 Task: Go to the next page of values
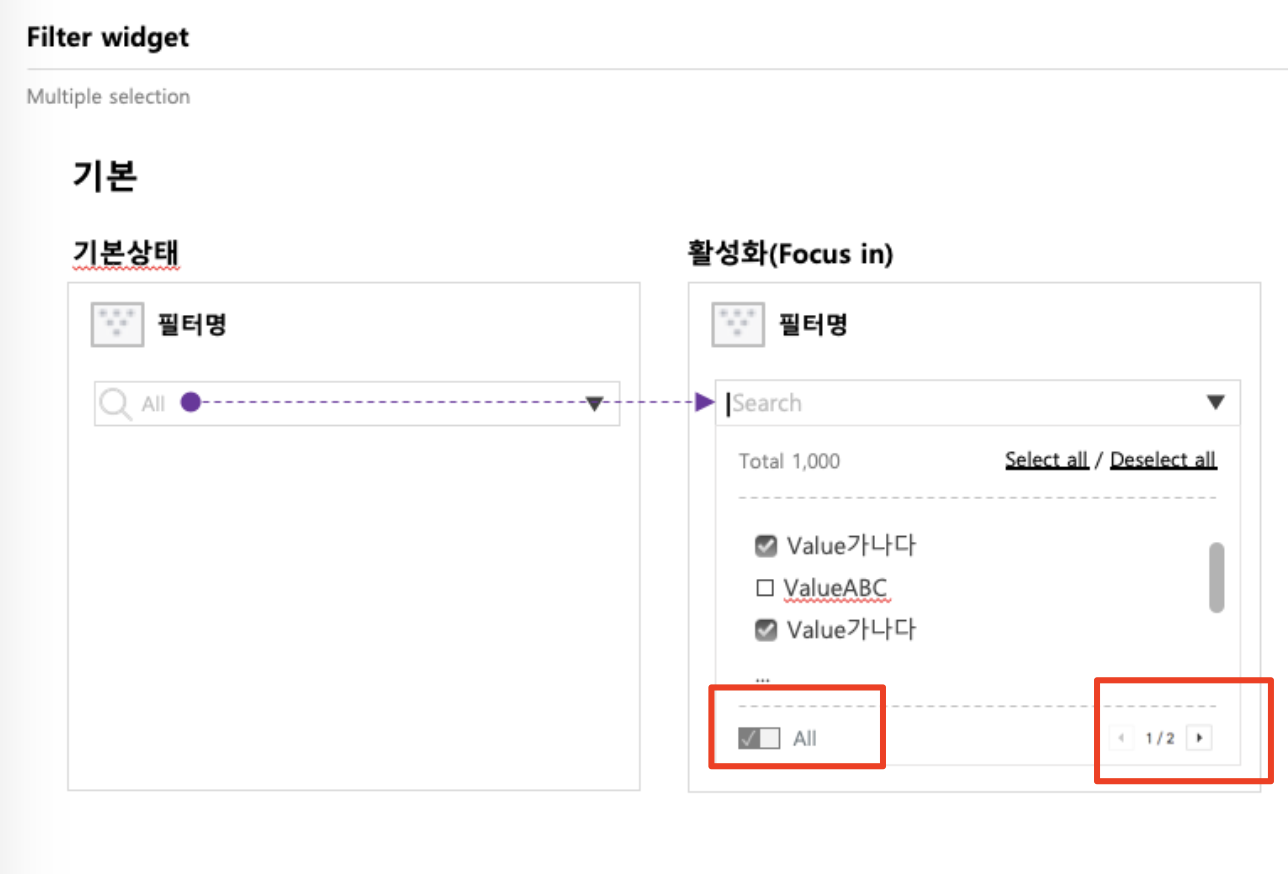click(1199, 738)
